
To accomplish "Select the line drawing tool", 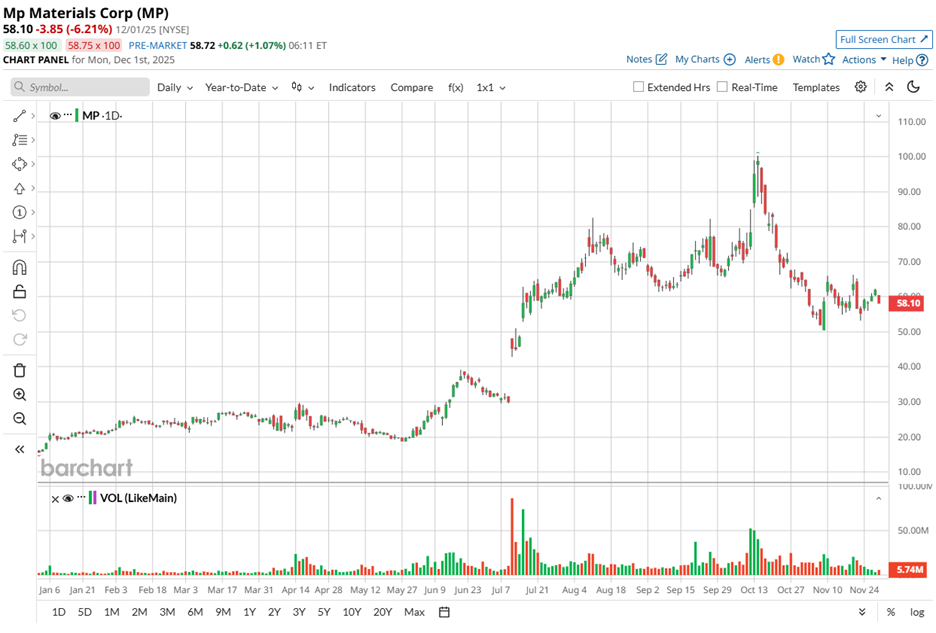I will 19,116.
